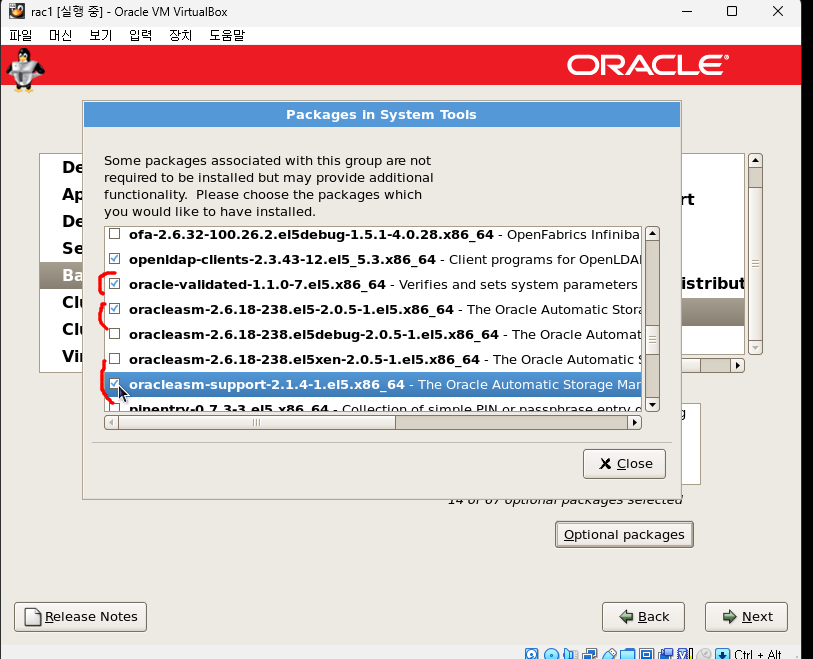The height and width of the screenshot is (659, 813).
Task: Maximize the VirtualBox window
Action: coord(732,11)
